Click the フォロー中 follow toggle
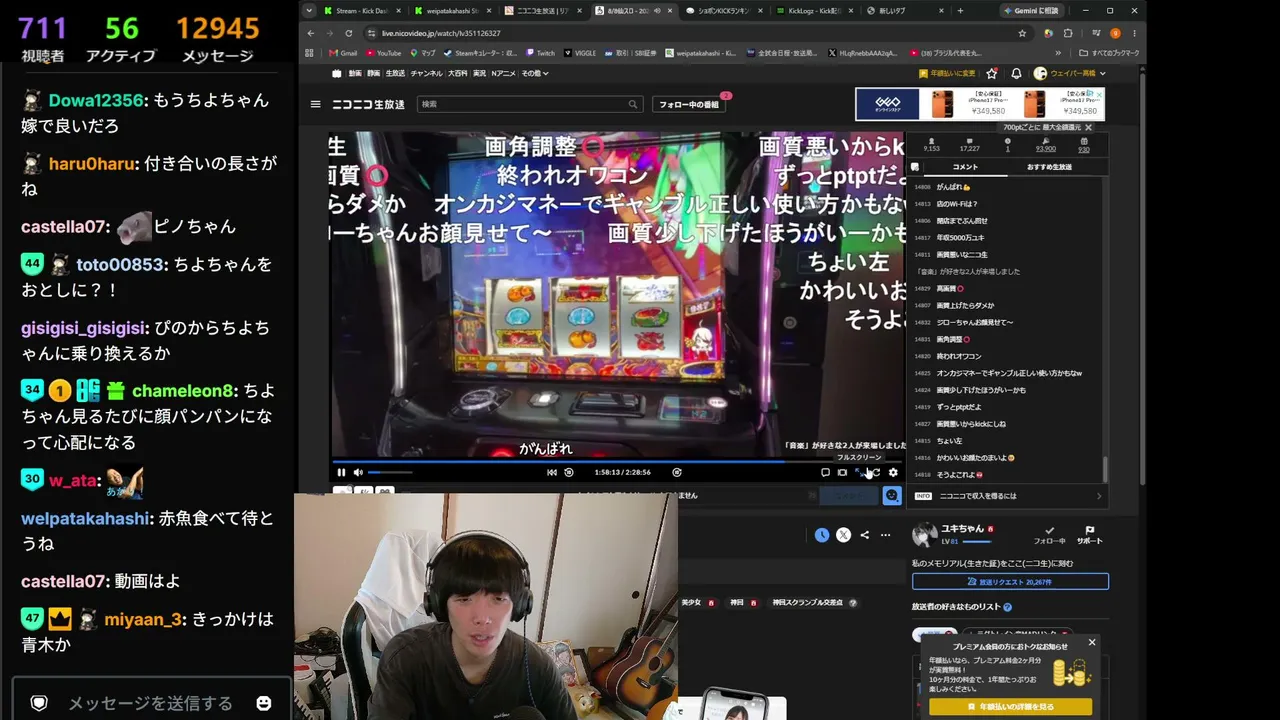 pos(1049,534)
